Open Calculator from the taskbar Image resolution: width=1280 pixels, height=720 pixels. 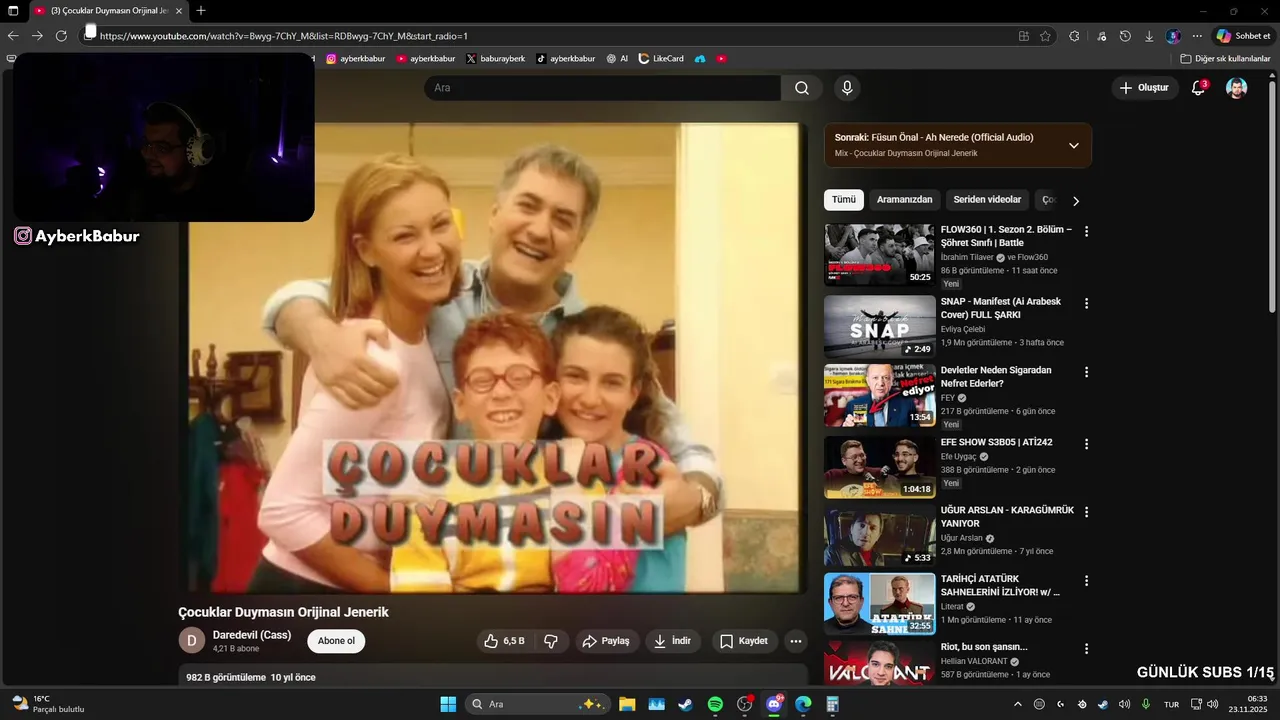pos(832,704)
